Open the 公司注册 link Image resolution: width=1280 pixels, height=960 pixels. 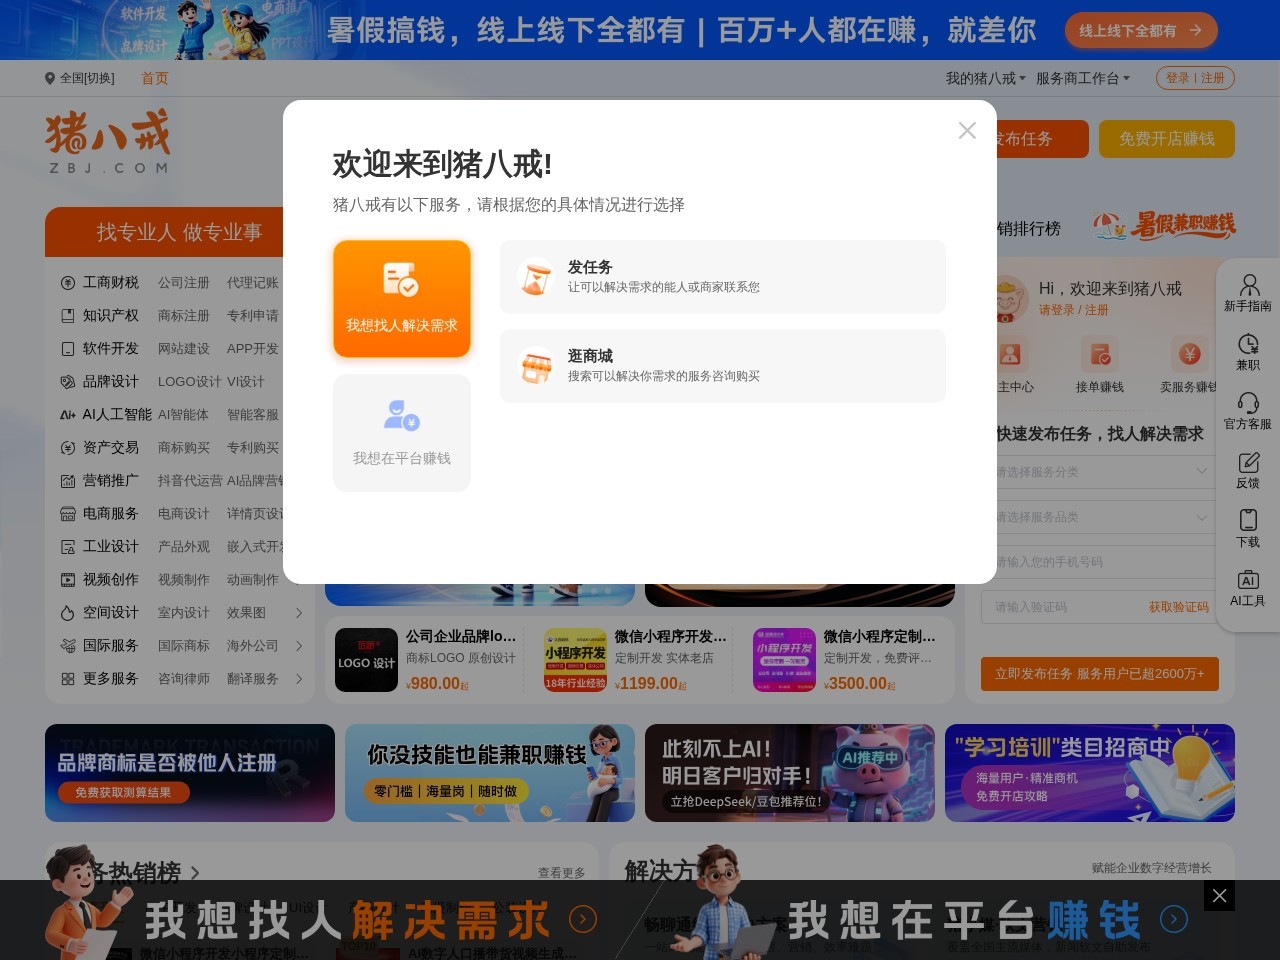[x=184, y=283]
